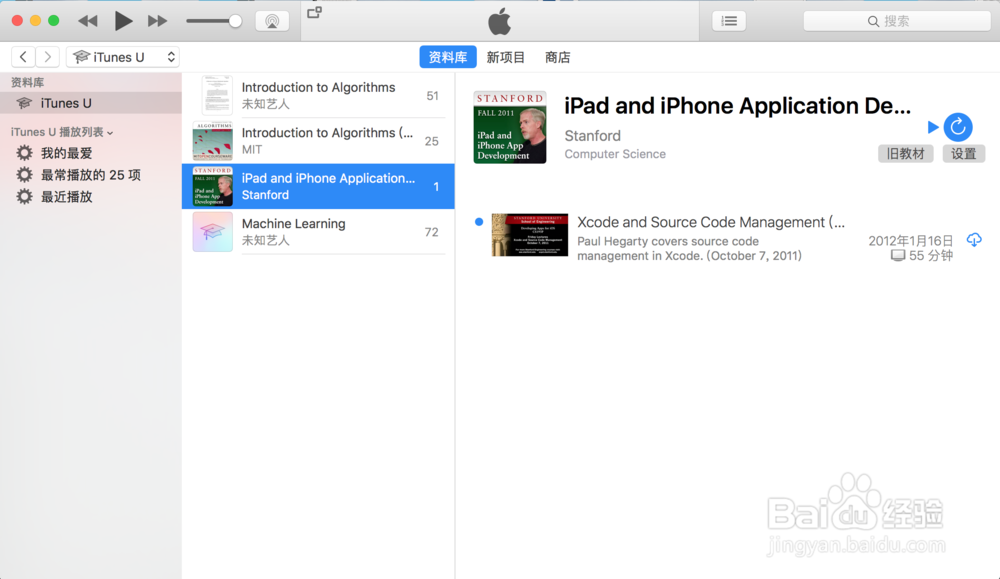Image resolution: width=1000 pixels, height=579 pixels.
Task: Click the 2012年1月16日 release date
Action: (910, 240)
